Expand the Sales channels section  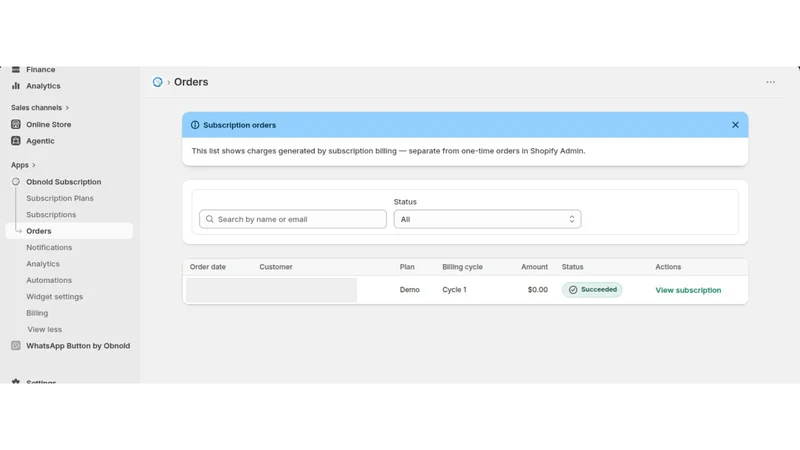[40, 108]
